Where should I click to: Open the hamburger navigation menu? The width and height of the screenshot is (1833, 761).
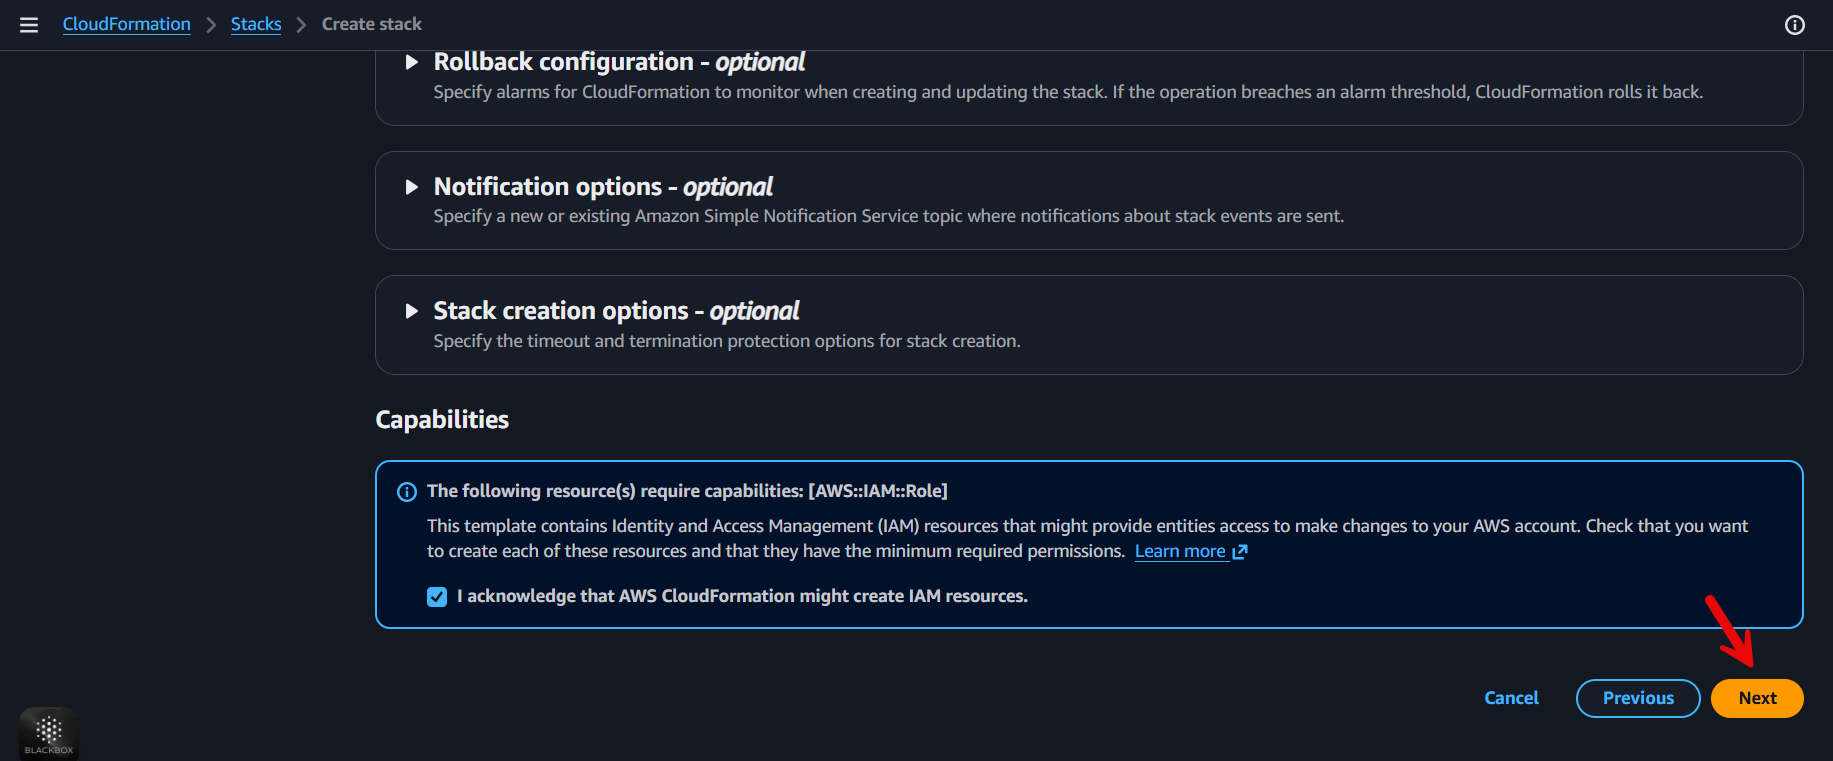pyautogui.click(x=29, y=25)
